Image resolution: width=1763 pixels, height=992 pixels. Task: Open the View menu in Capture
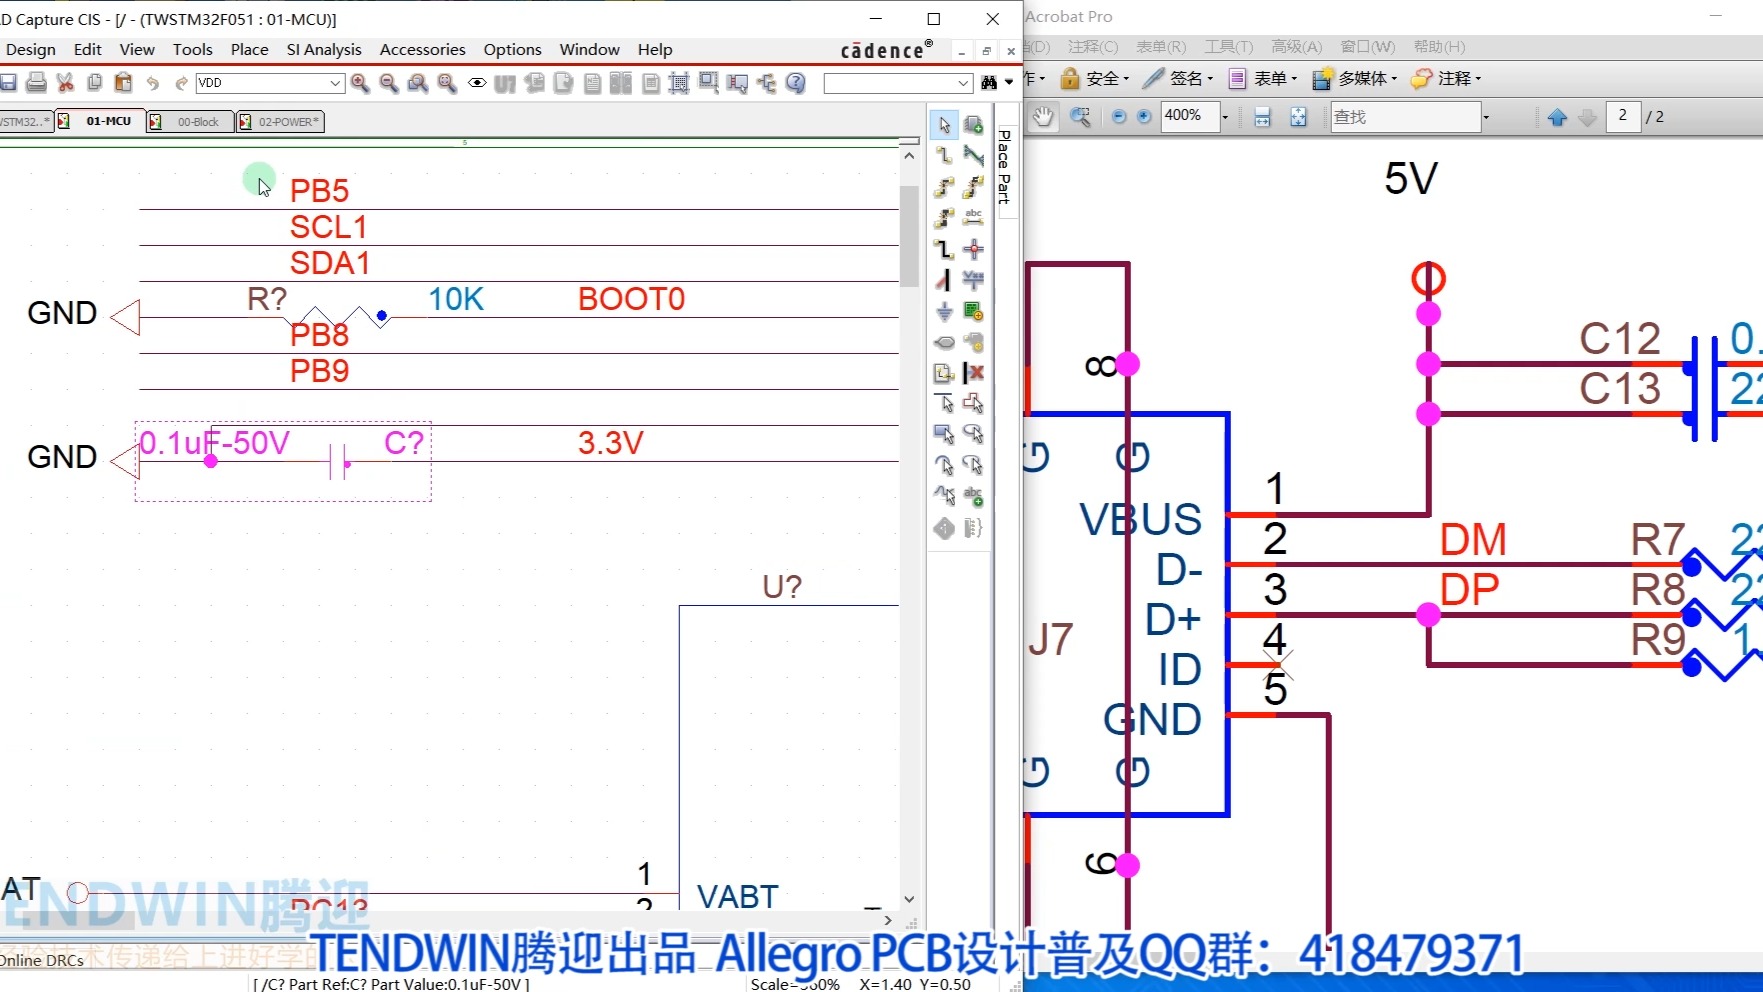[137, 50]
